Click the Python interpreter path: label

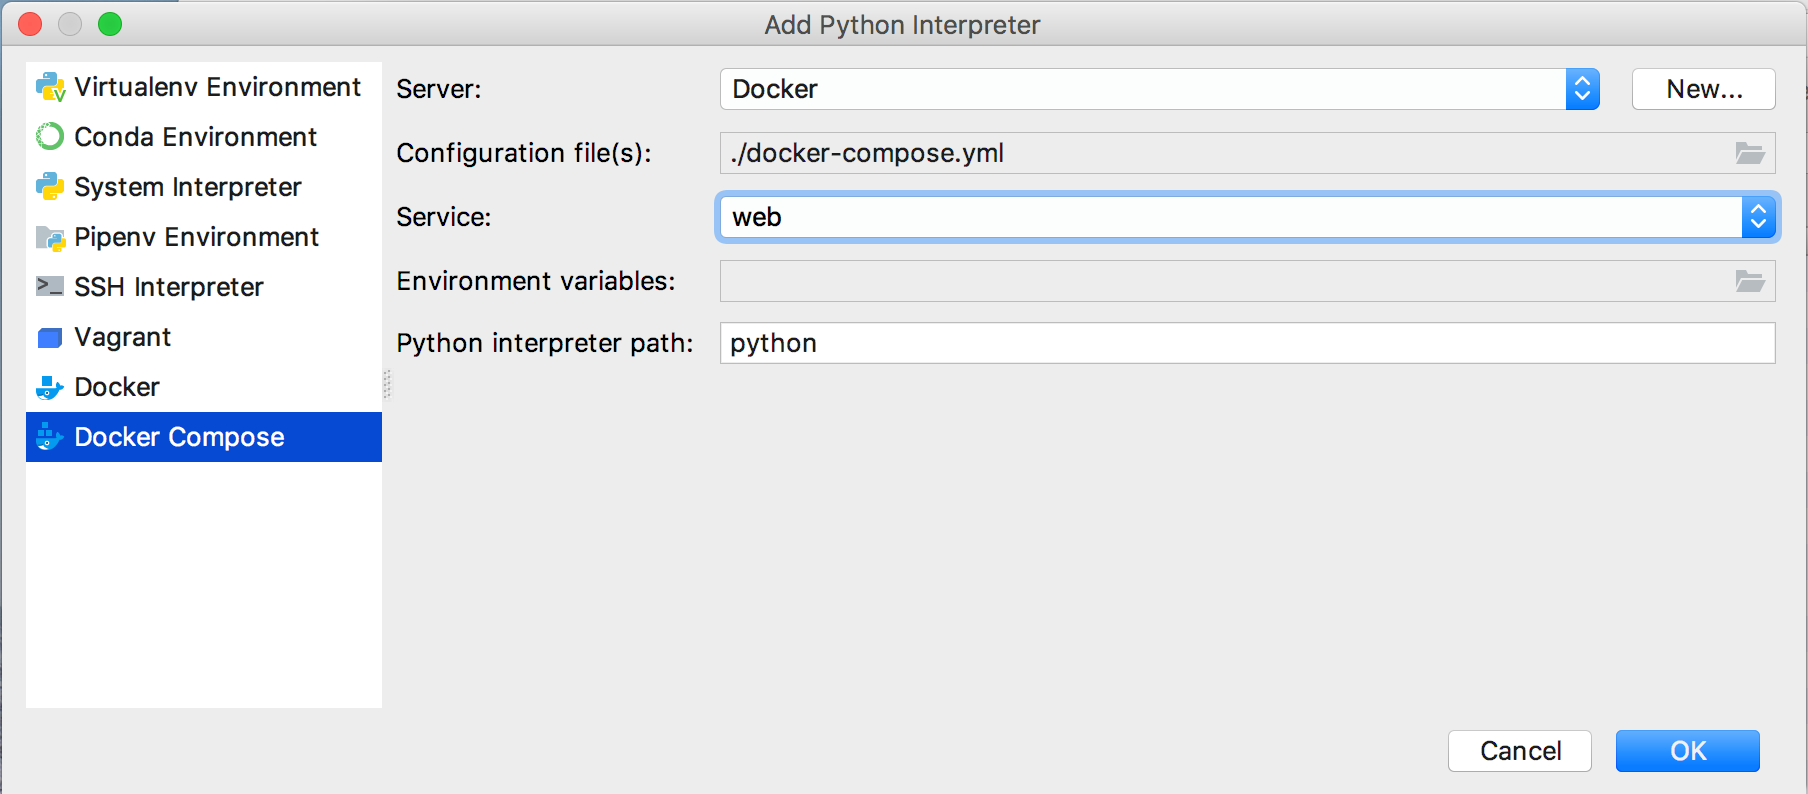545,343
